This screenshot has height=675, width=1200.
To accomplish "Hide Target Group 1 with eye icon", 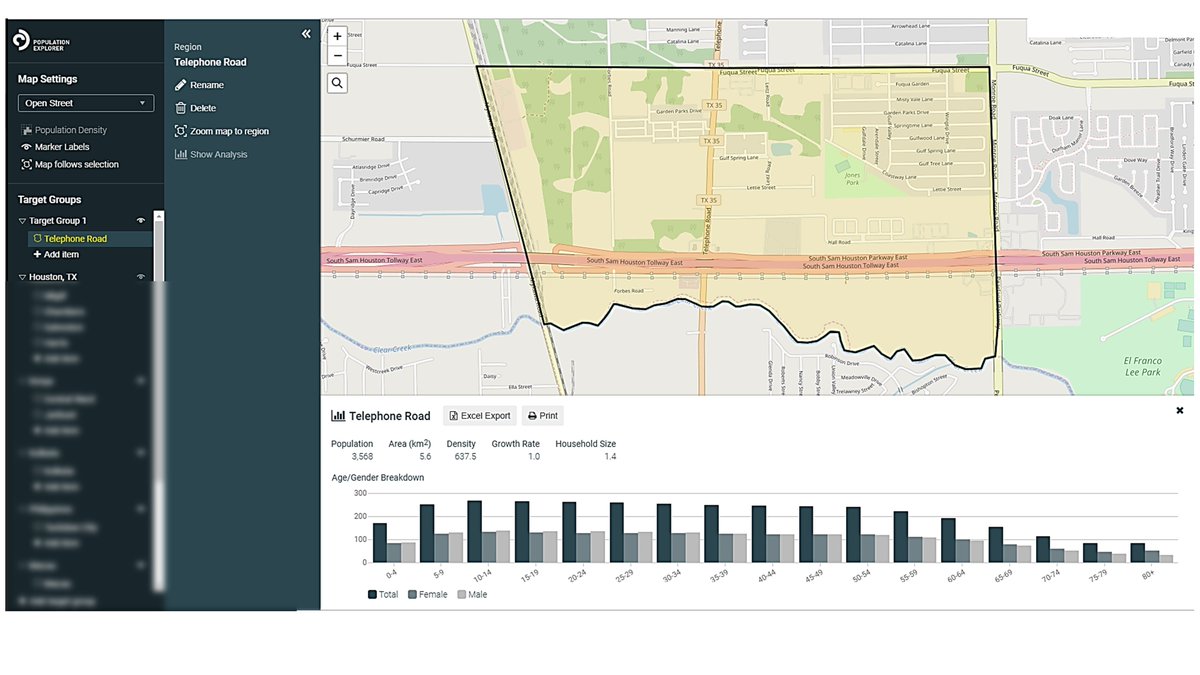I will point(141,220).
